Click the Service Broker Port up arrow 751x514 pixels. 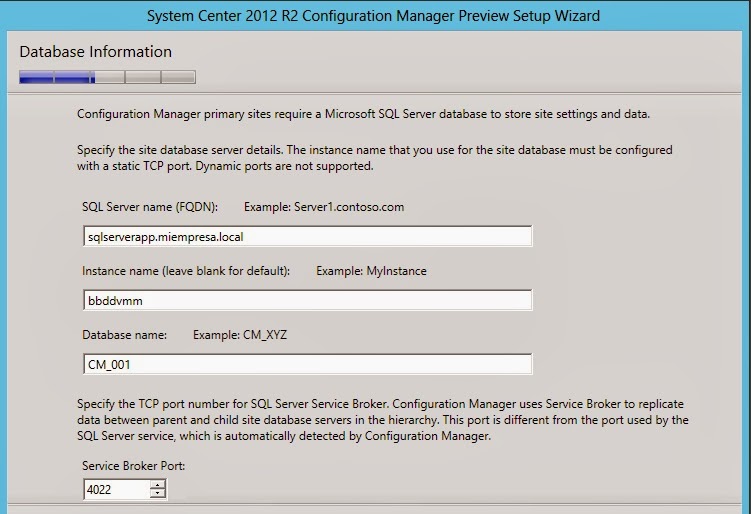(157, 484)
